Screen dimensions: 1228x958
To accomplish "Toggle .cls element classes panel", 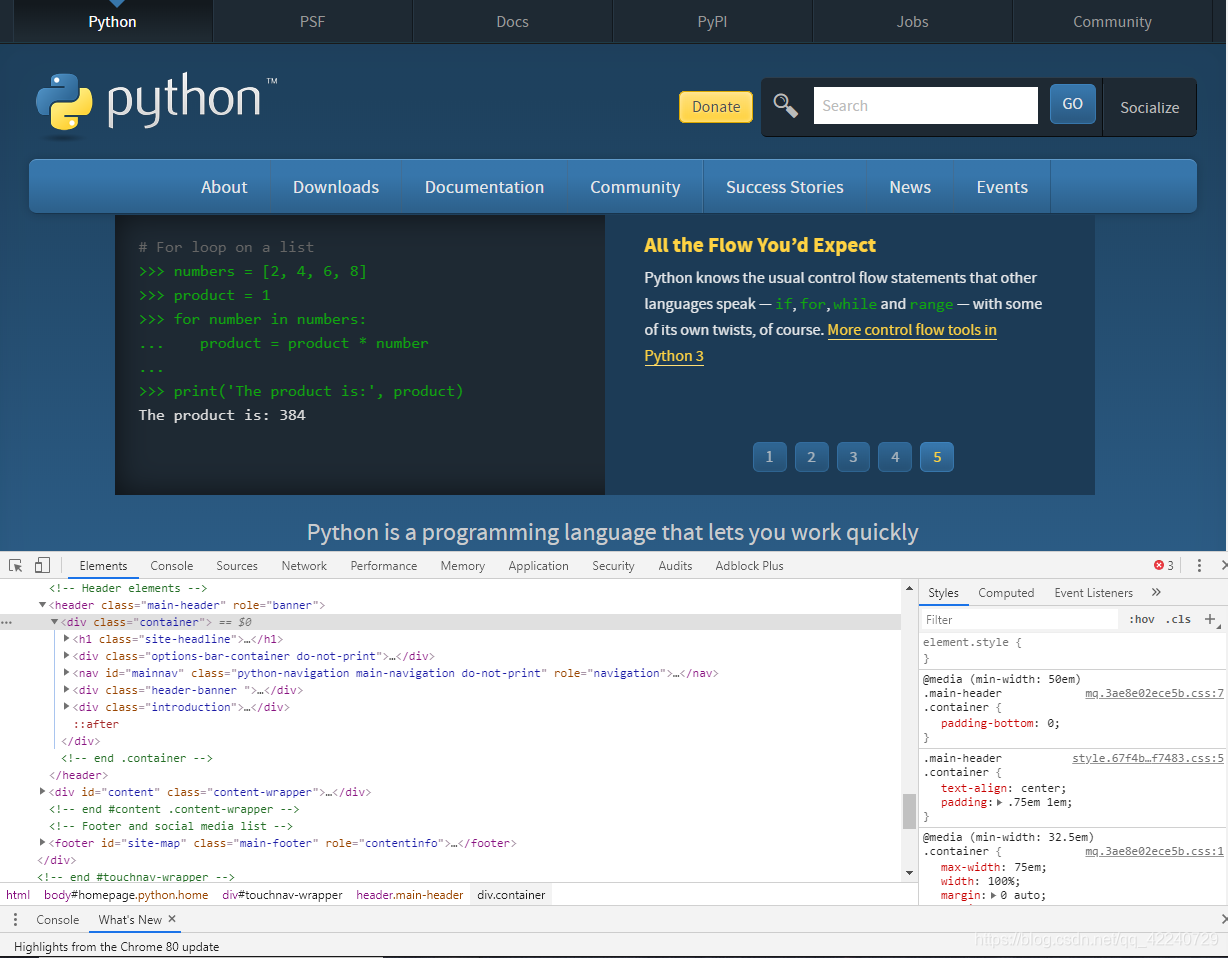I will click(1179, 619).
